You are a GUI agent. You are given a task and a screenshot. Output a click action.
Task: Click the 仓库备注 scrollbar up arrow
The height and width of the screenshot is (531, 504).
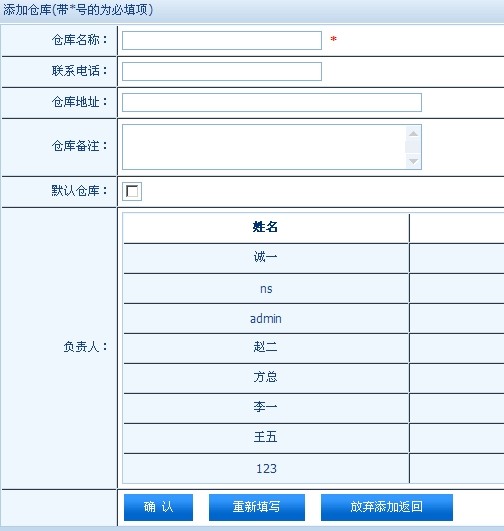coord(413,133)
